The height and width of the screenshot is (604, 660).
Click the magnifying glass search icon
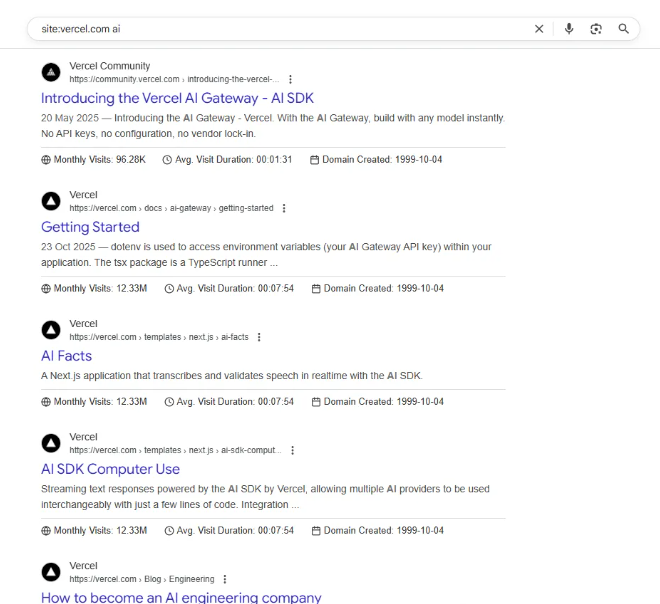point(624,29)
